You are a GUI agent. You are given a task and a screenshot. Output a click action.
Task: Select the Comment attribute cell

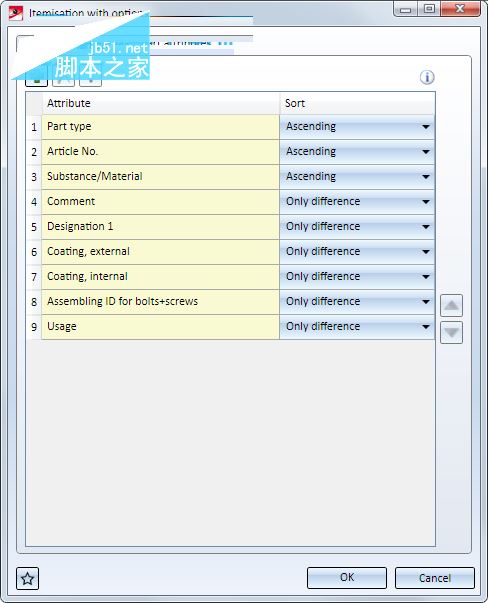point(160,202)
